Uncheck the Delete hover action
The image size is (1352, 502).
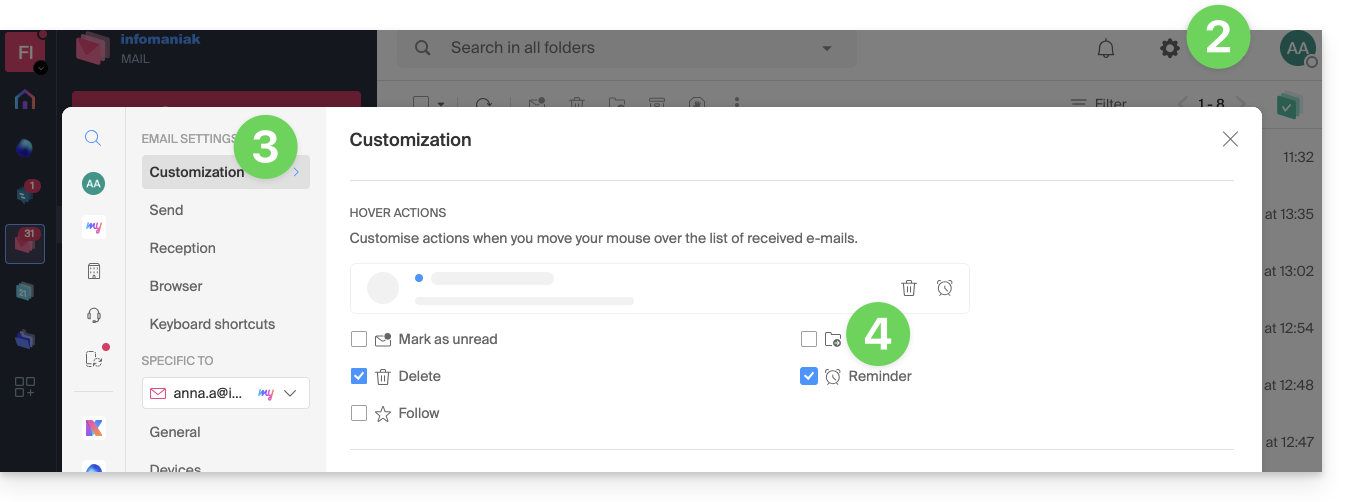point(359,376)
